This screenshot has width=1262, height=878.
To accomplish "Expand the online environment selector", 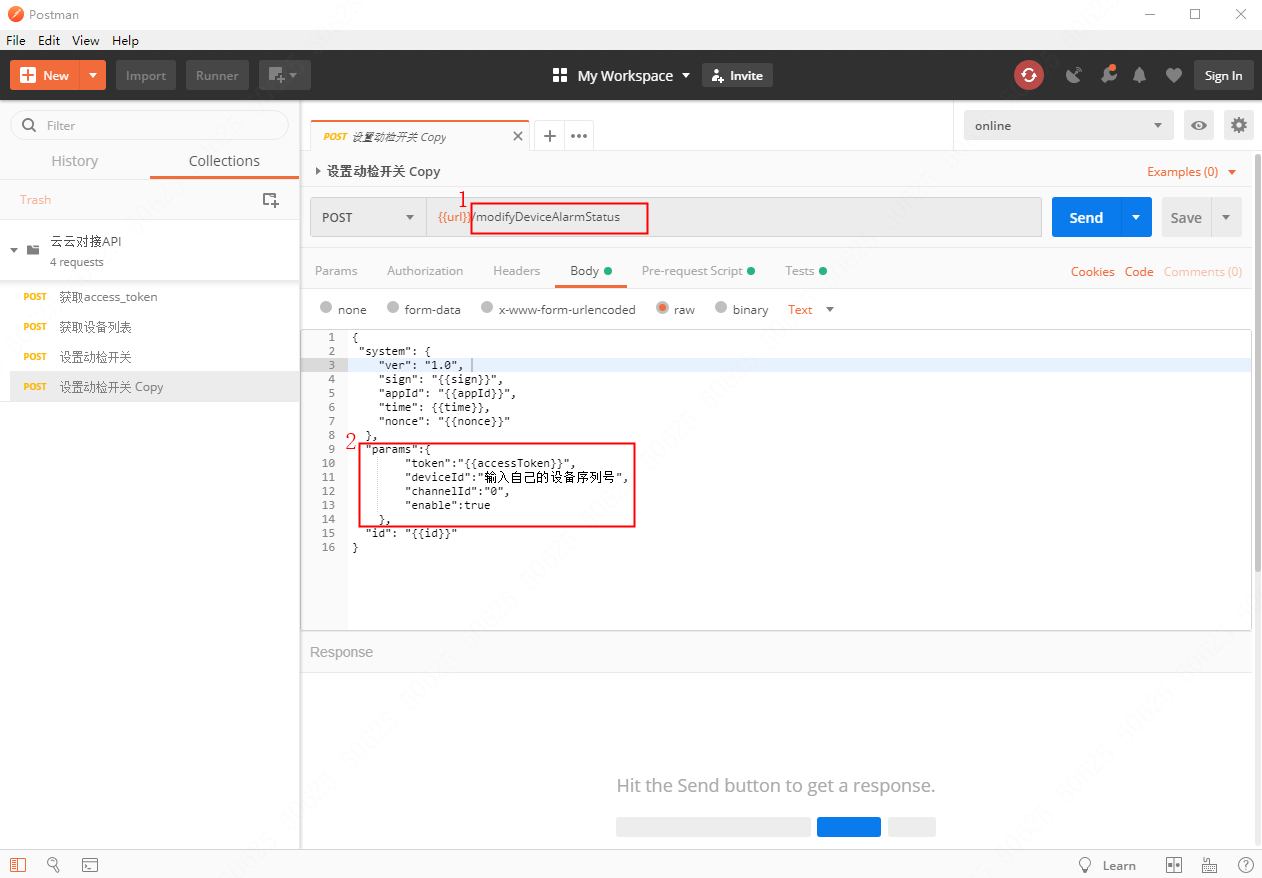I will [1068, 126].
